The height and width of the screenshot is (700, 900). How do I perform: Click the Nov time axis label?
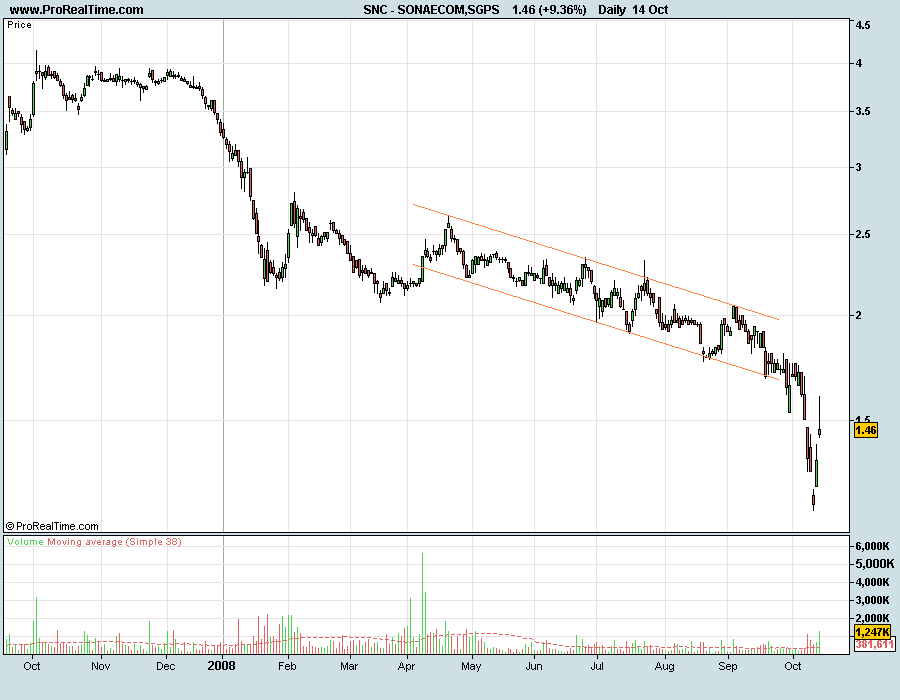(100, 666)
